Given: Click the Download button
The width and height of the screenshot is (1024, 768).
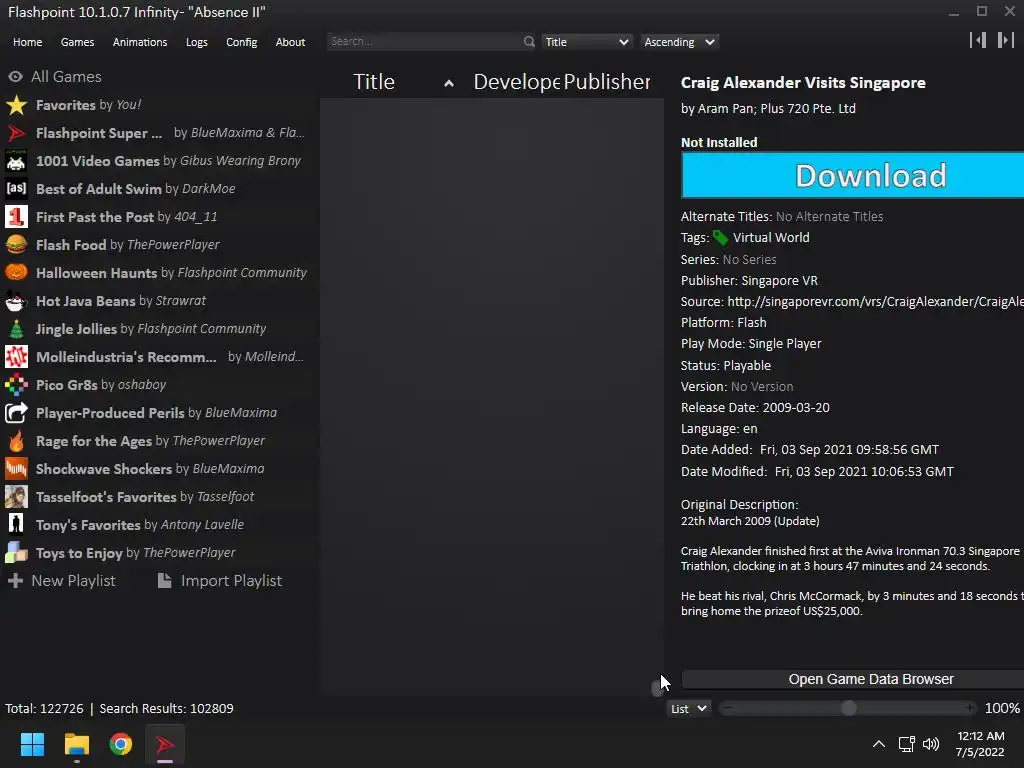Looking at the screenshot, I should 853,175.
